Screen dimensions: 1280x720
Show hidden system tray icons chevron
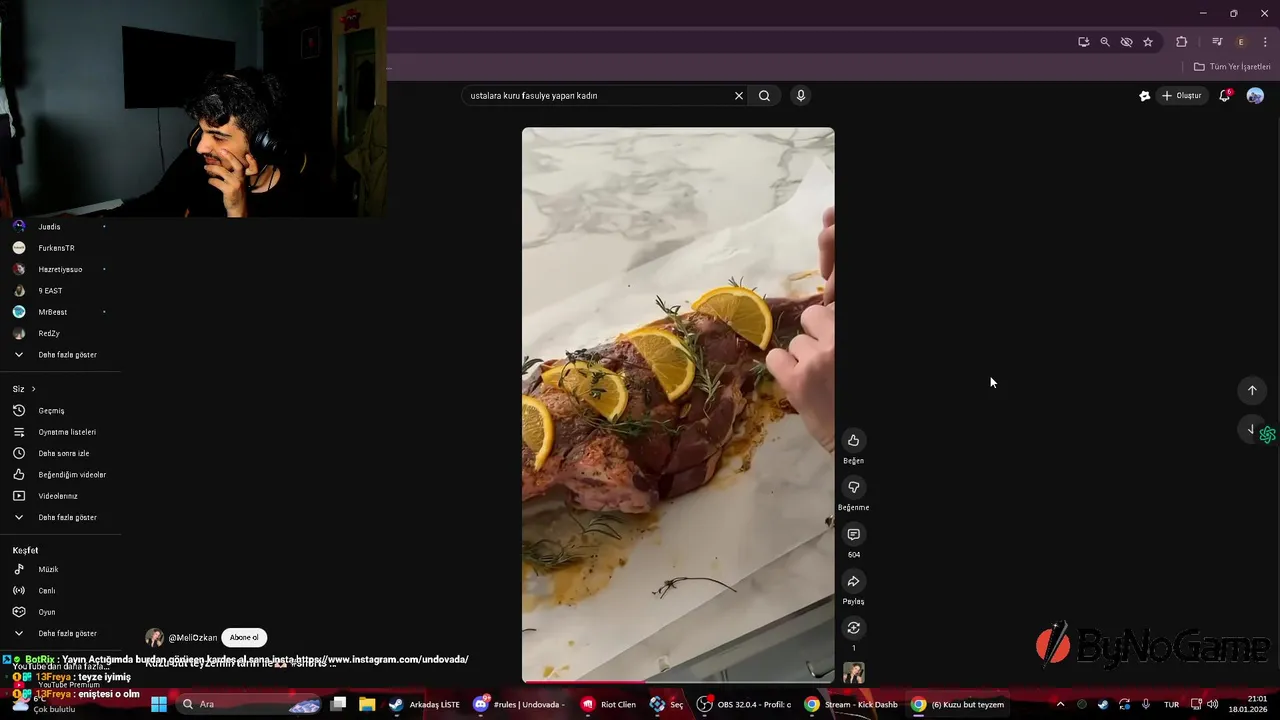[1060, 704]
